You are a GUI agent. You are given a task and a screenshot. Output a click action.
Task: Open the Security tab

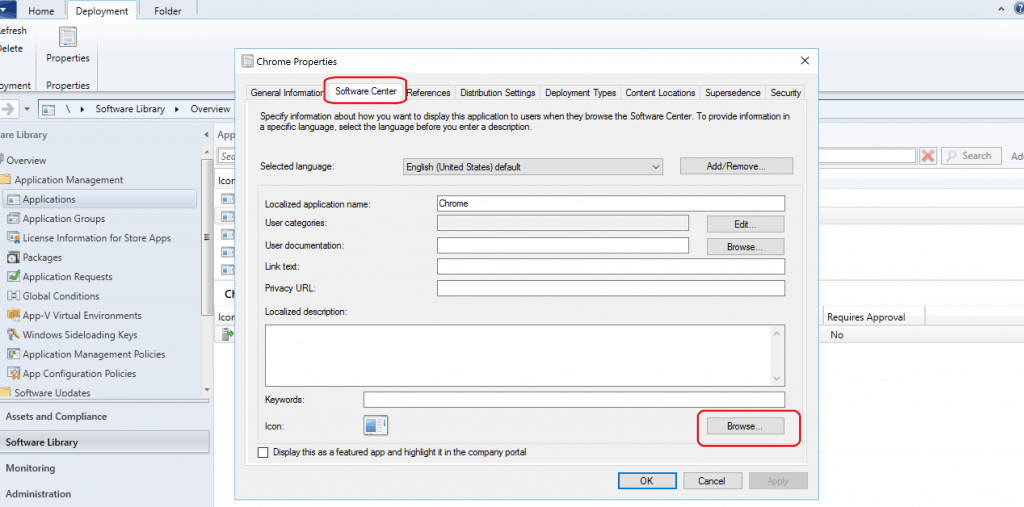click(786, 93)
